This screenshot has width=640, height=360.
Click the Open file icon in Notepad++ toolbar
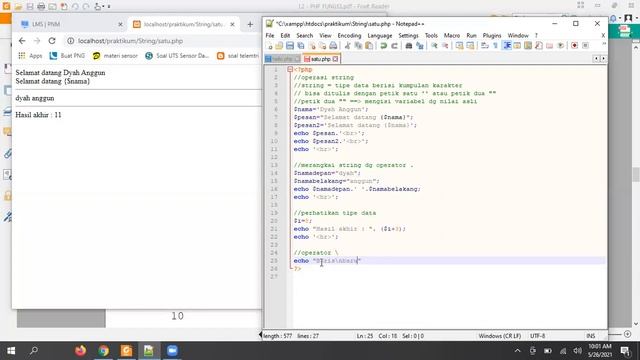[279, 46]
